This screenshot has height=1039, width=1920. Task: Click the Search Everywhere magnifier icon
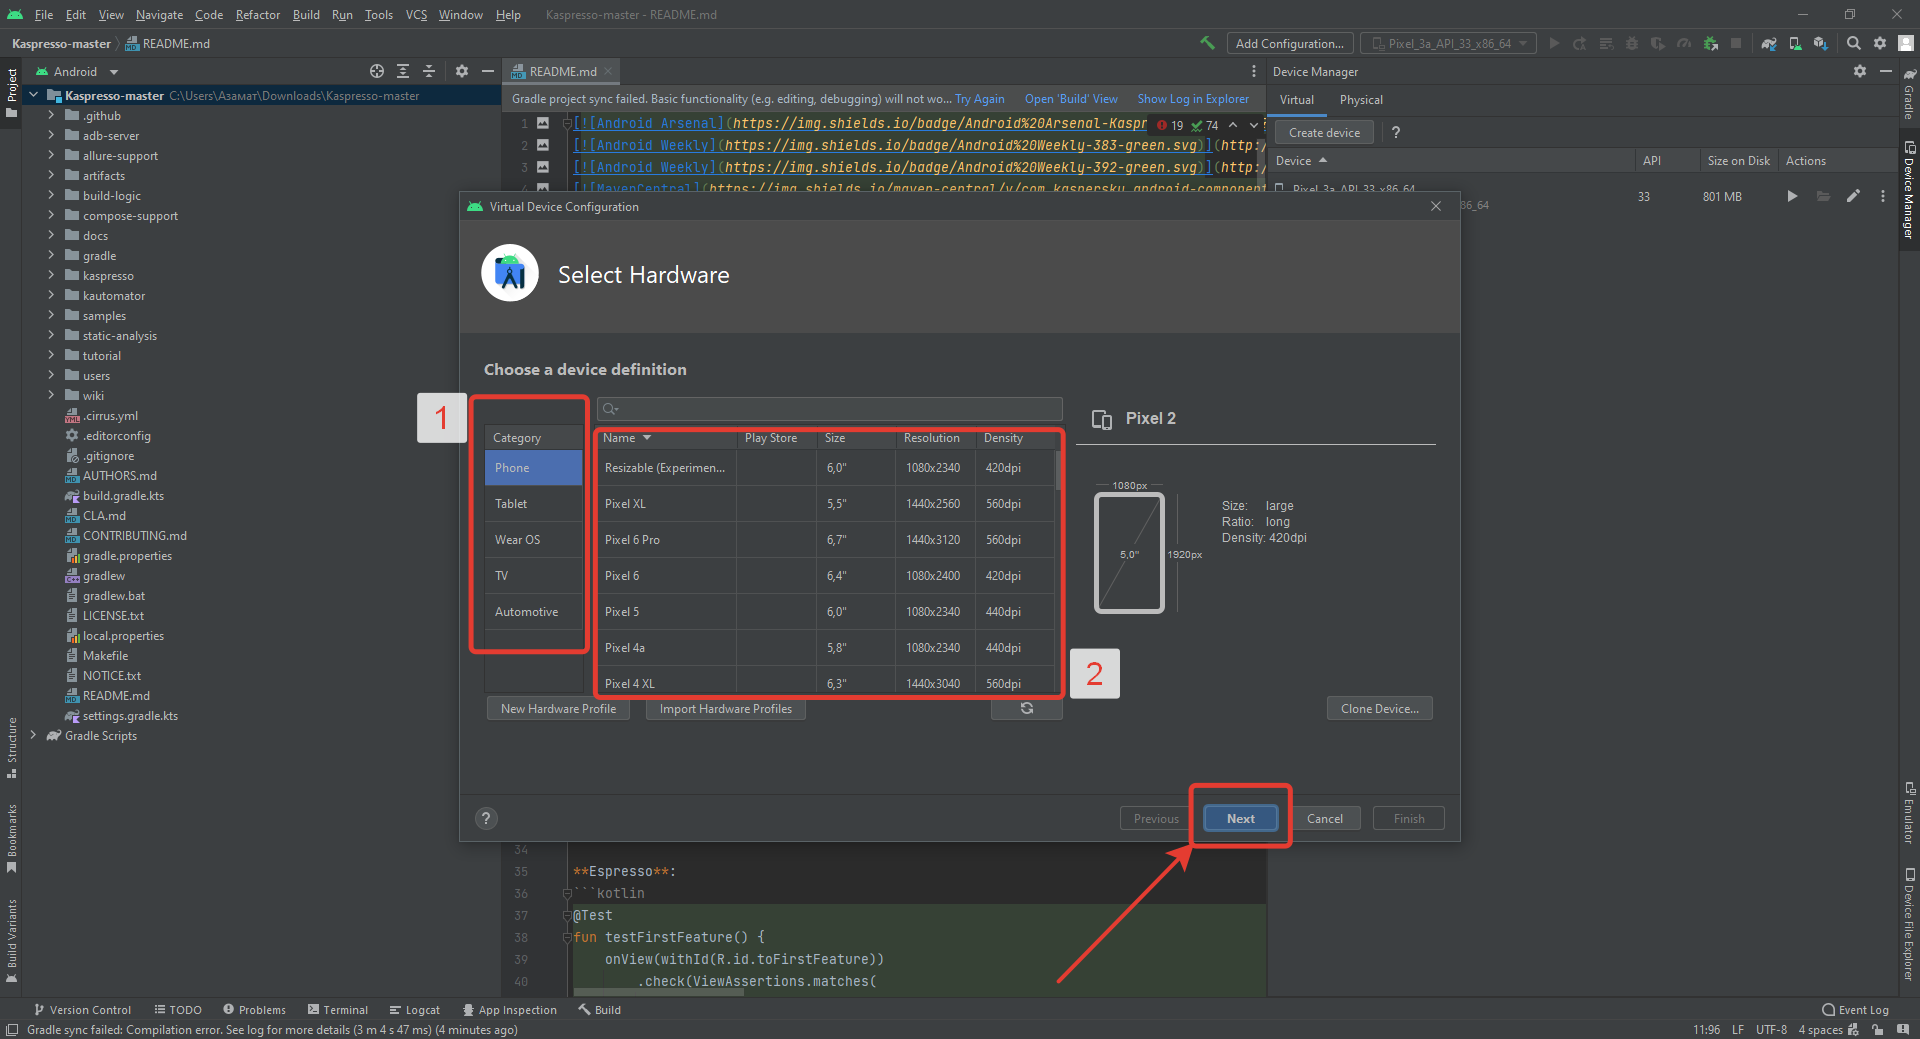click(1854, 43)
